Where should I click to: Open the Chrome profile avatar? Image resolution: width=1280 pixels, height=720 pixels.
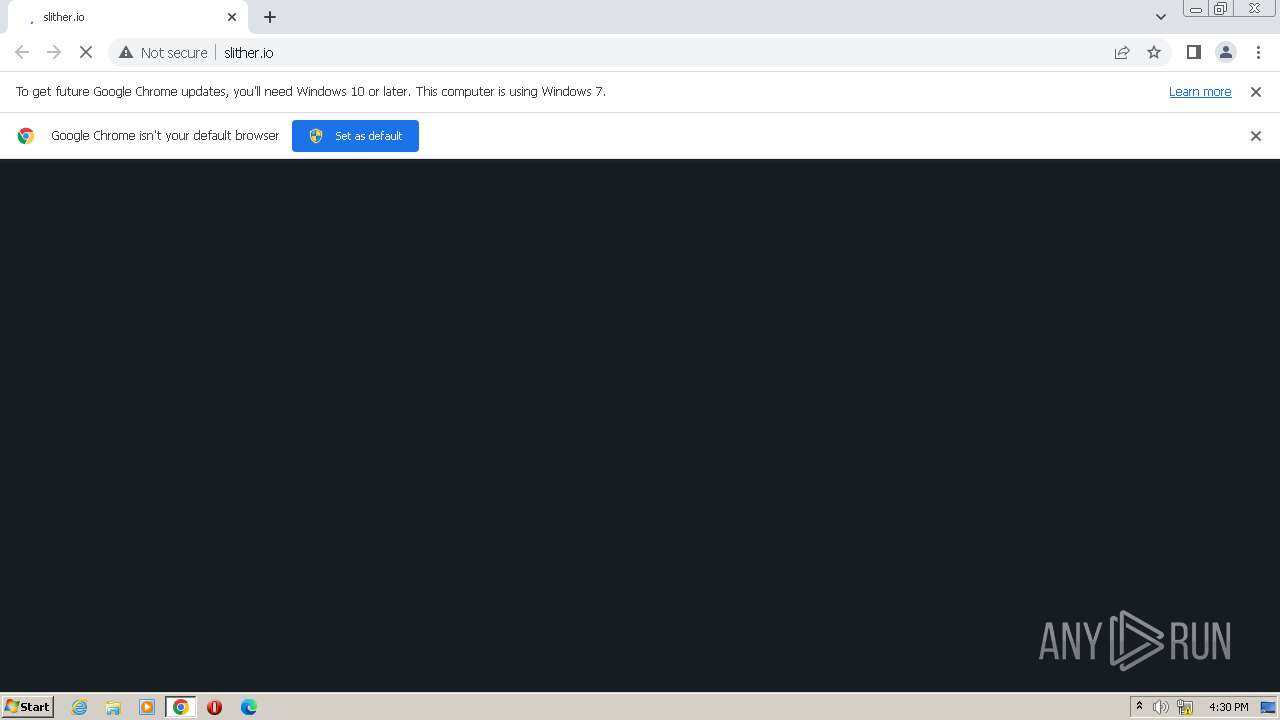1226,52
